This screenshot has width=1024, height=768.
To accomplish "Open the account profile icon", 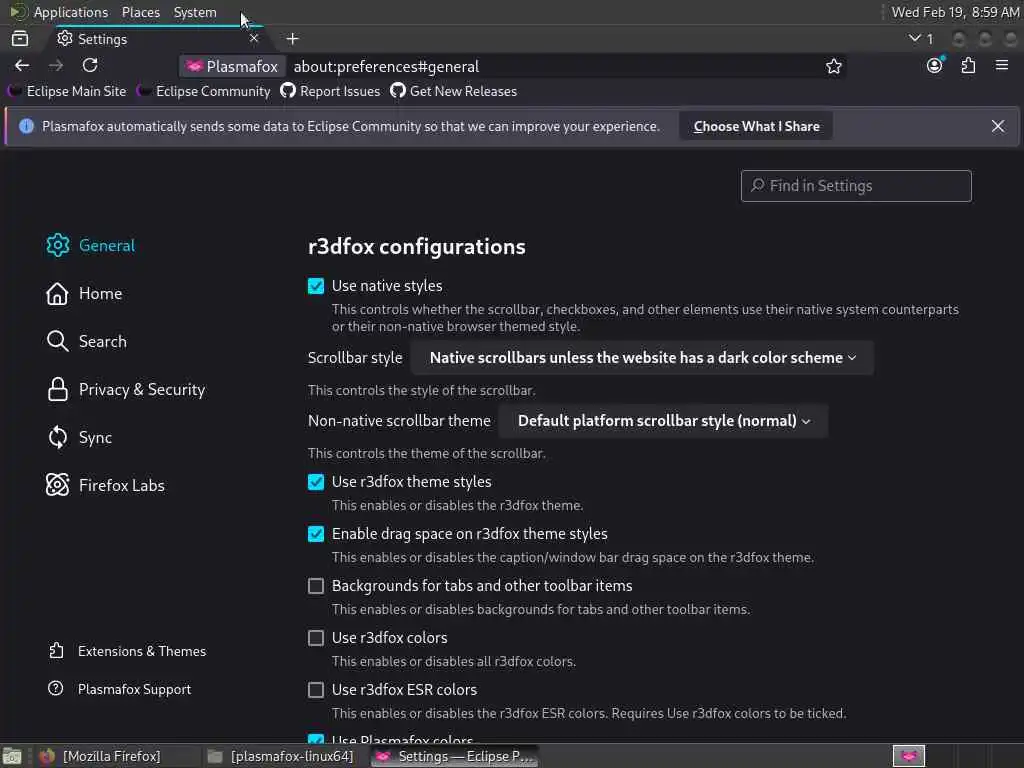I will (935, 65).
